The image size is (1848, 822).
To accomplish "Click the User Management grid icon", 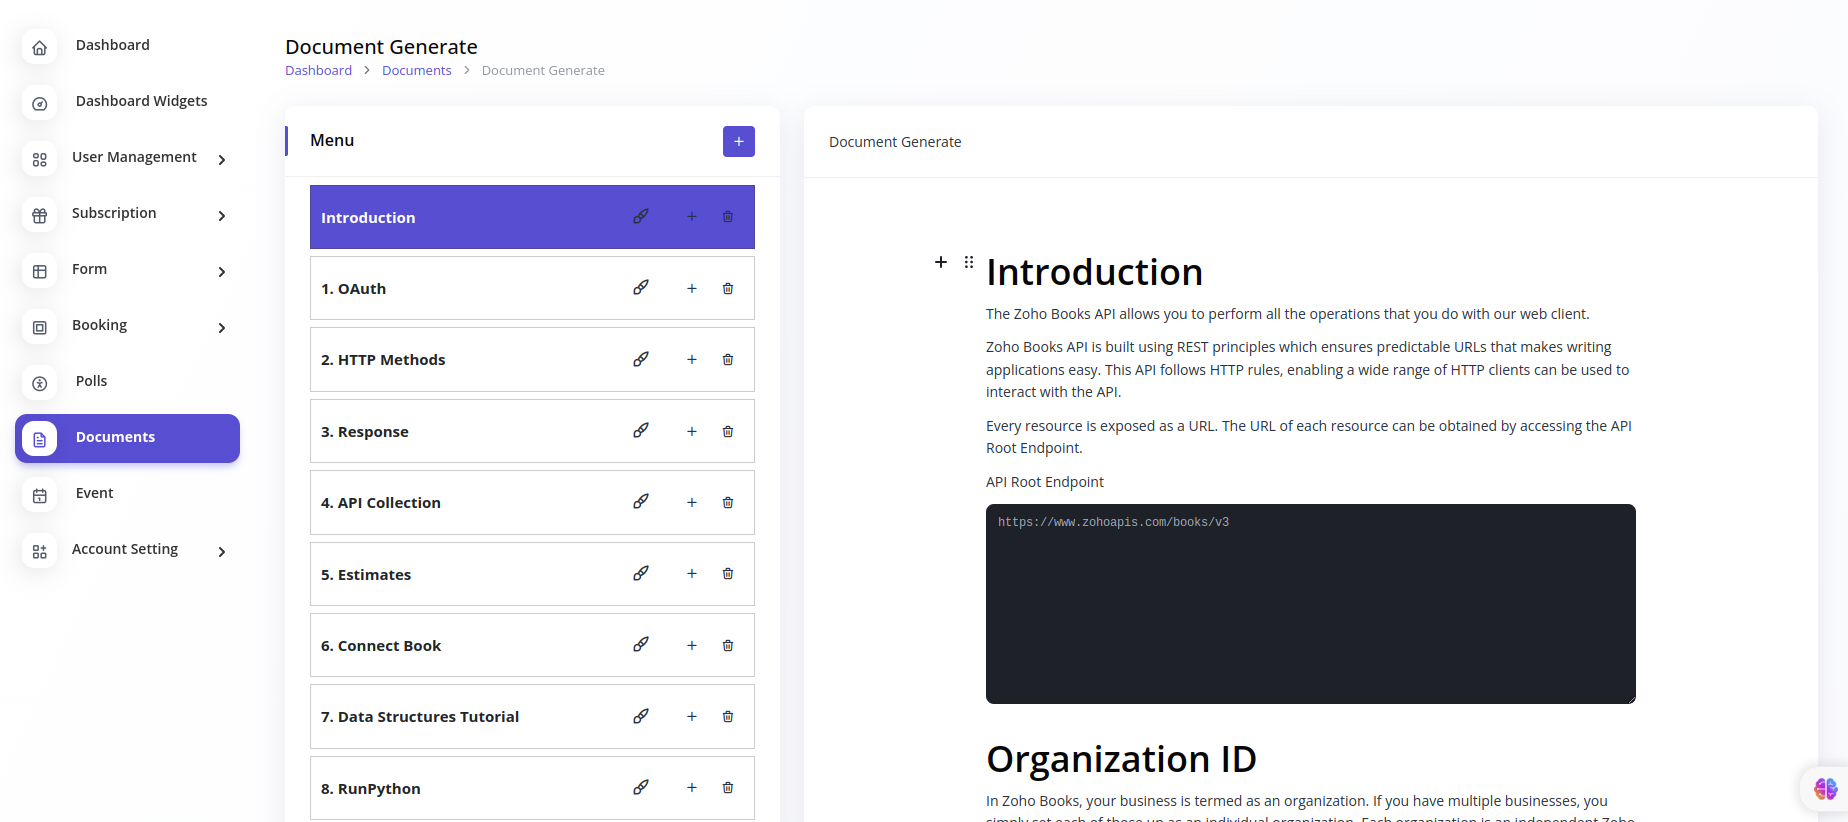I will pos(40,159).
